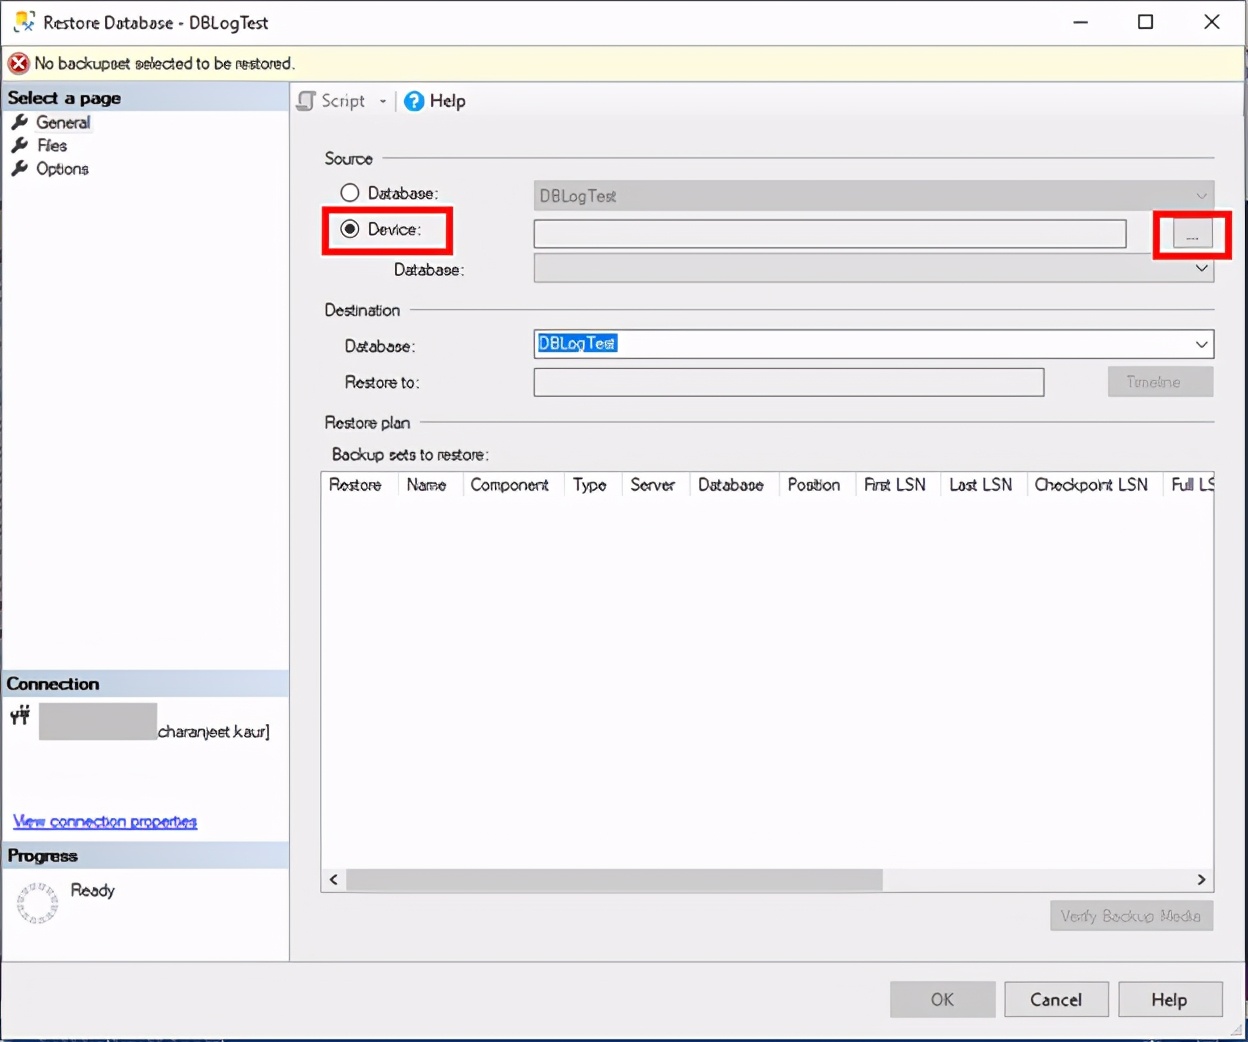Click the Database column header in grid
This screenshot has width=1248, height=1042.
coord(734,485)
